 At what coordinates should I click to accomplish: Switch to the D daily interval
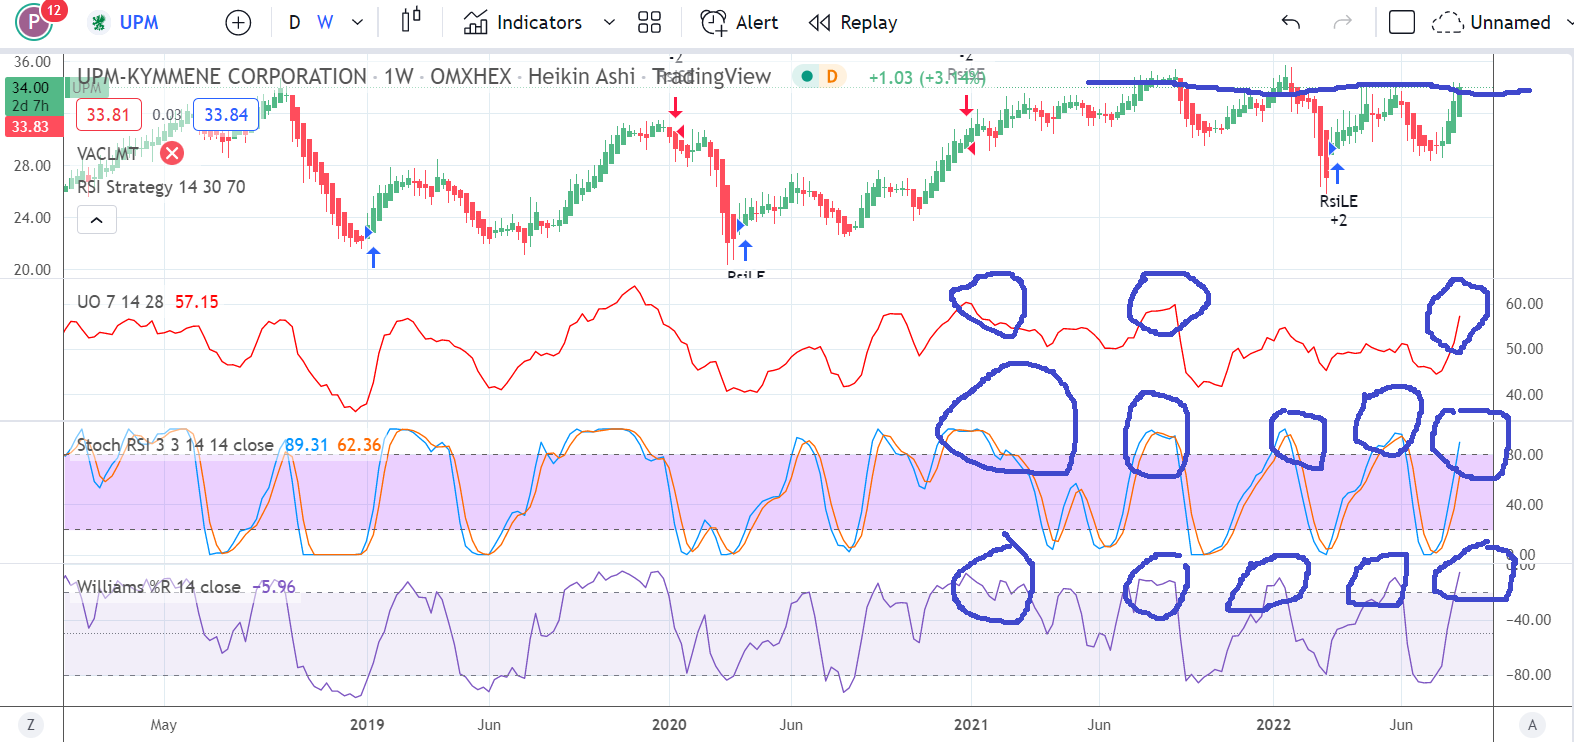coord(294,22)
